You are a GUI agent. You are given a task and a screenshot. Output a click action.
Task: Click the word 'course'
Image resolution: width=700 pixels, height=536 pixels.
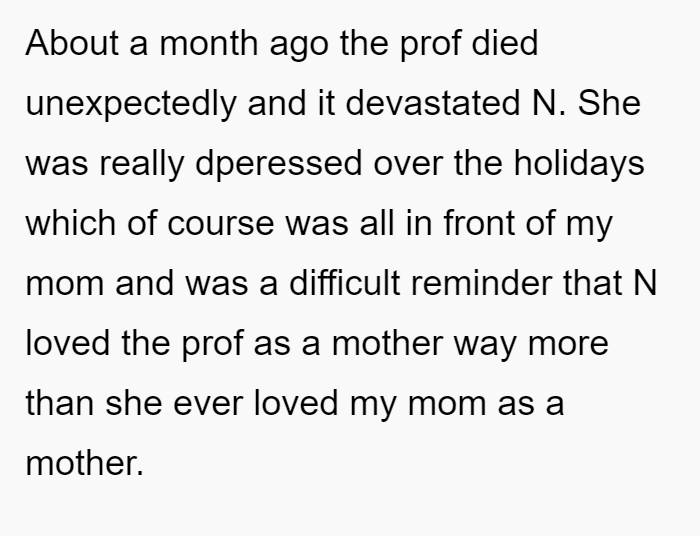coord(221,224)
